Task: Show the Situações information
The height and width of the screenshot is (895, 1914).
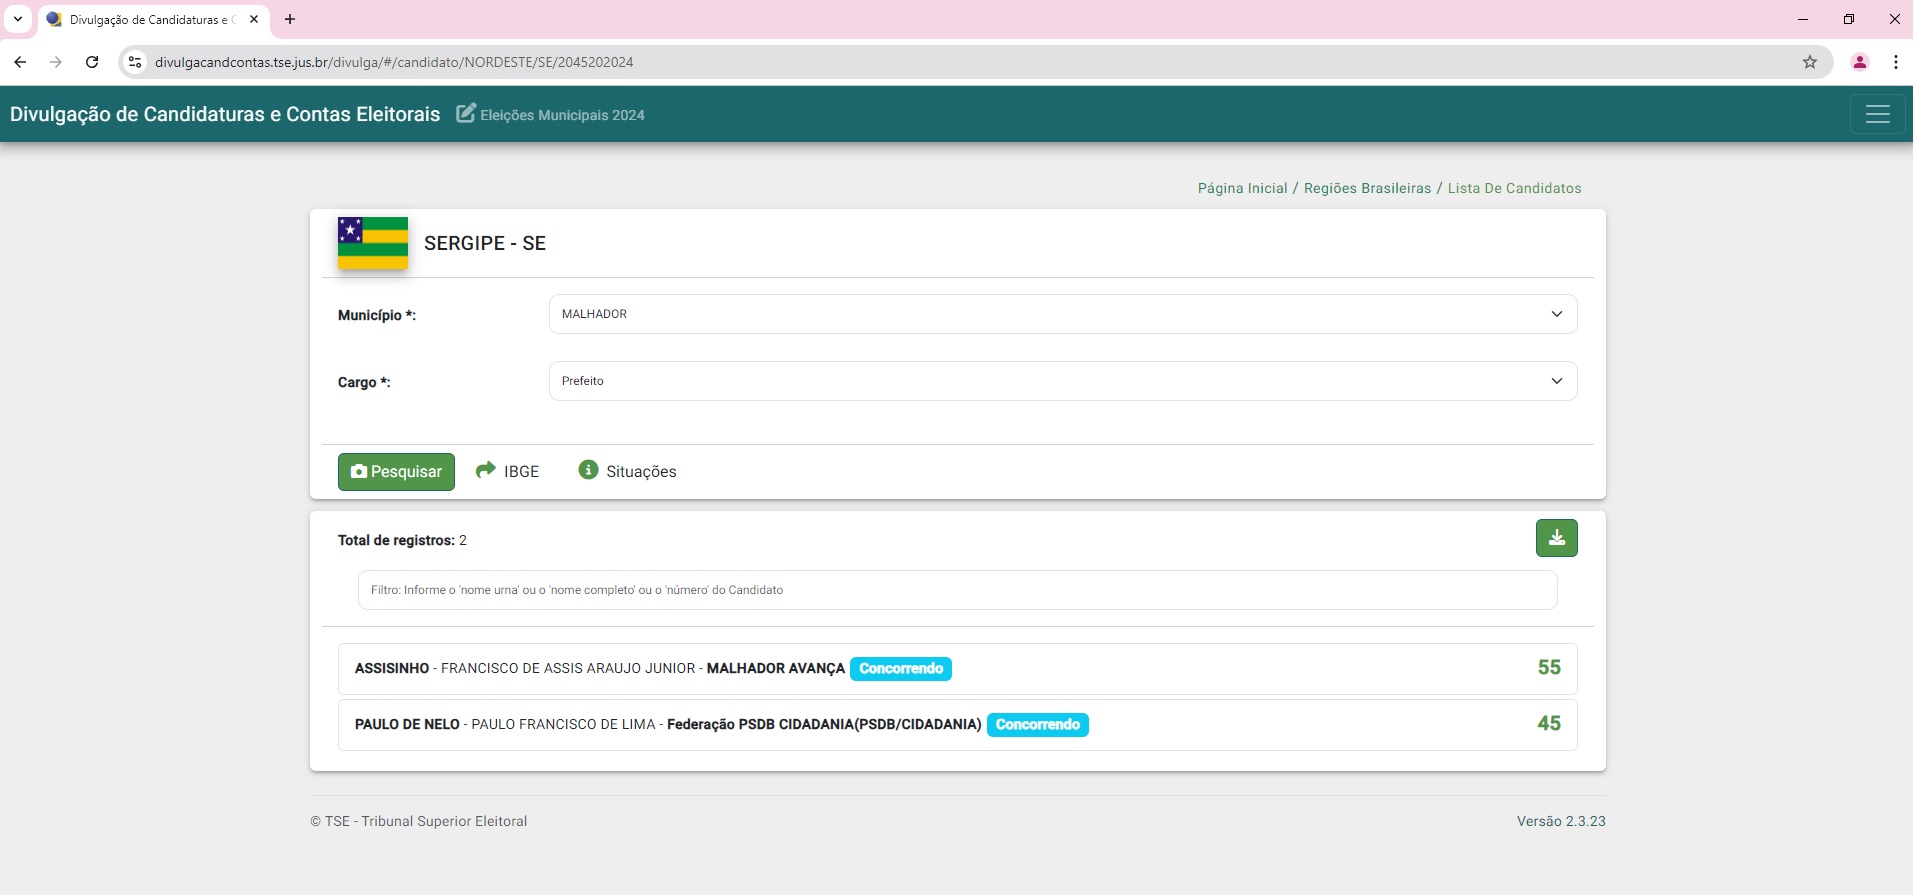Action: click(627, 471)
